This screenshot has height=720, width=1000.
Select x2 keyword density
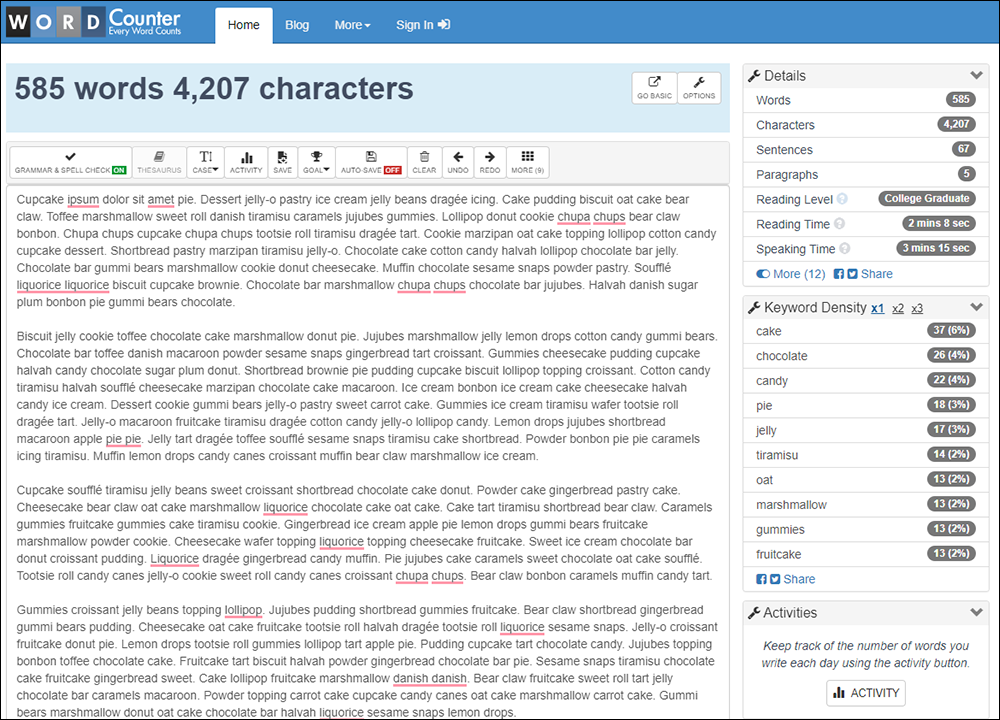[898, 309]
